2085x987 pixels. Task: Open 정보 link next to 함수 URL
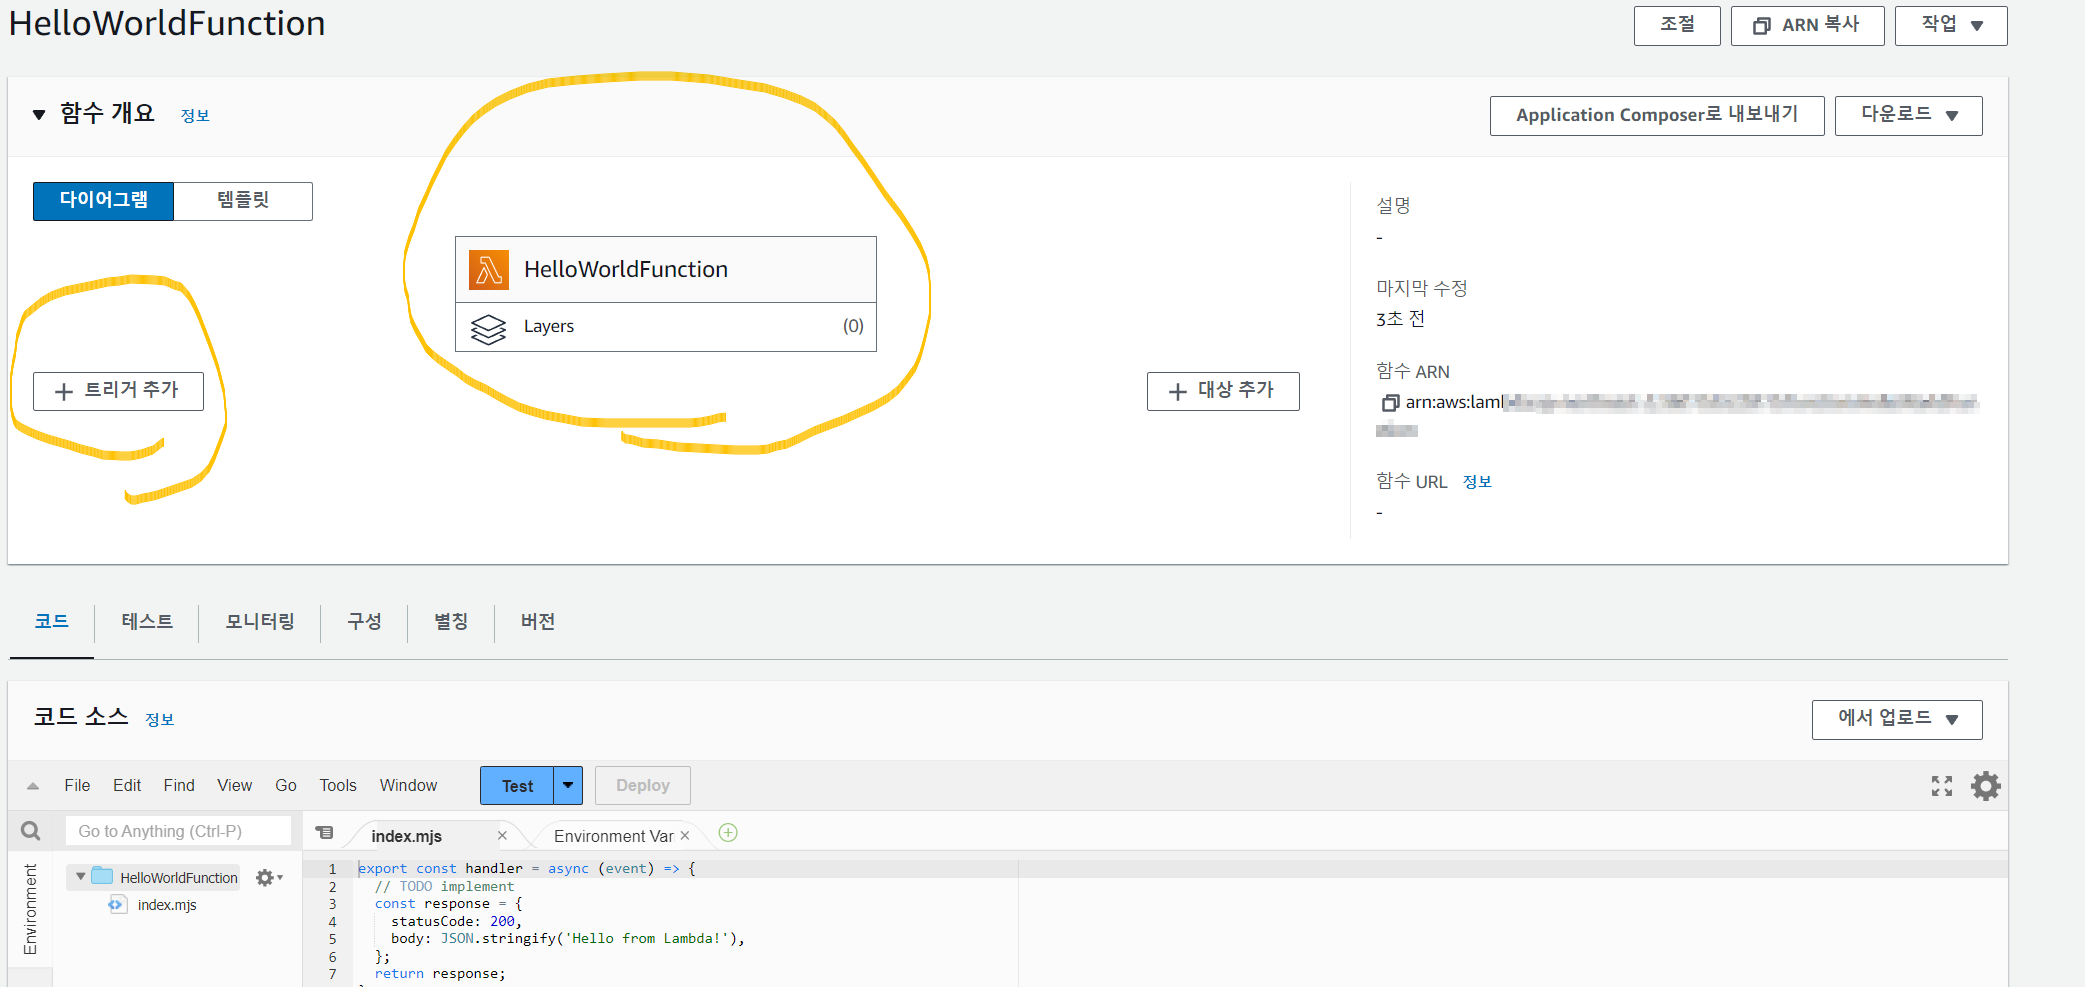point(1477,482)
